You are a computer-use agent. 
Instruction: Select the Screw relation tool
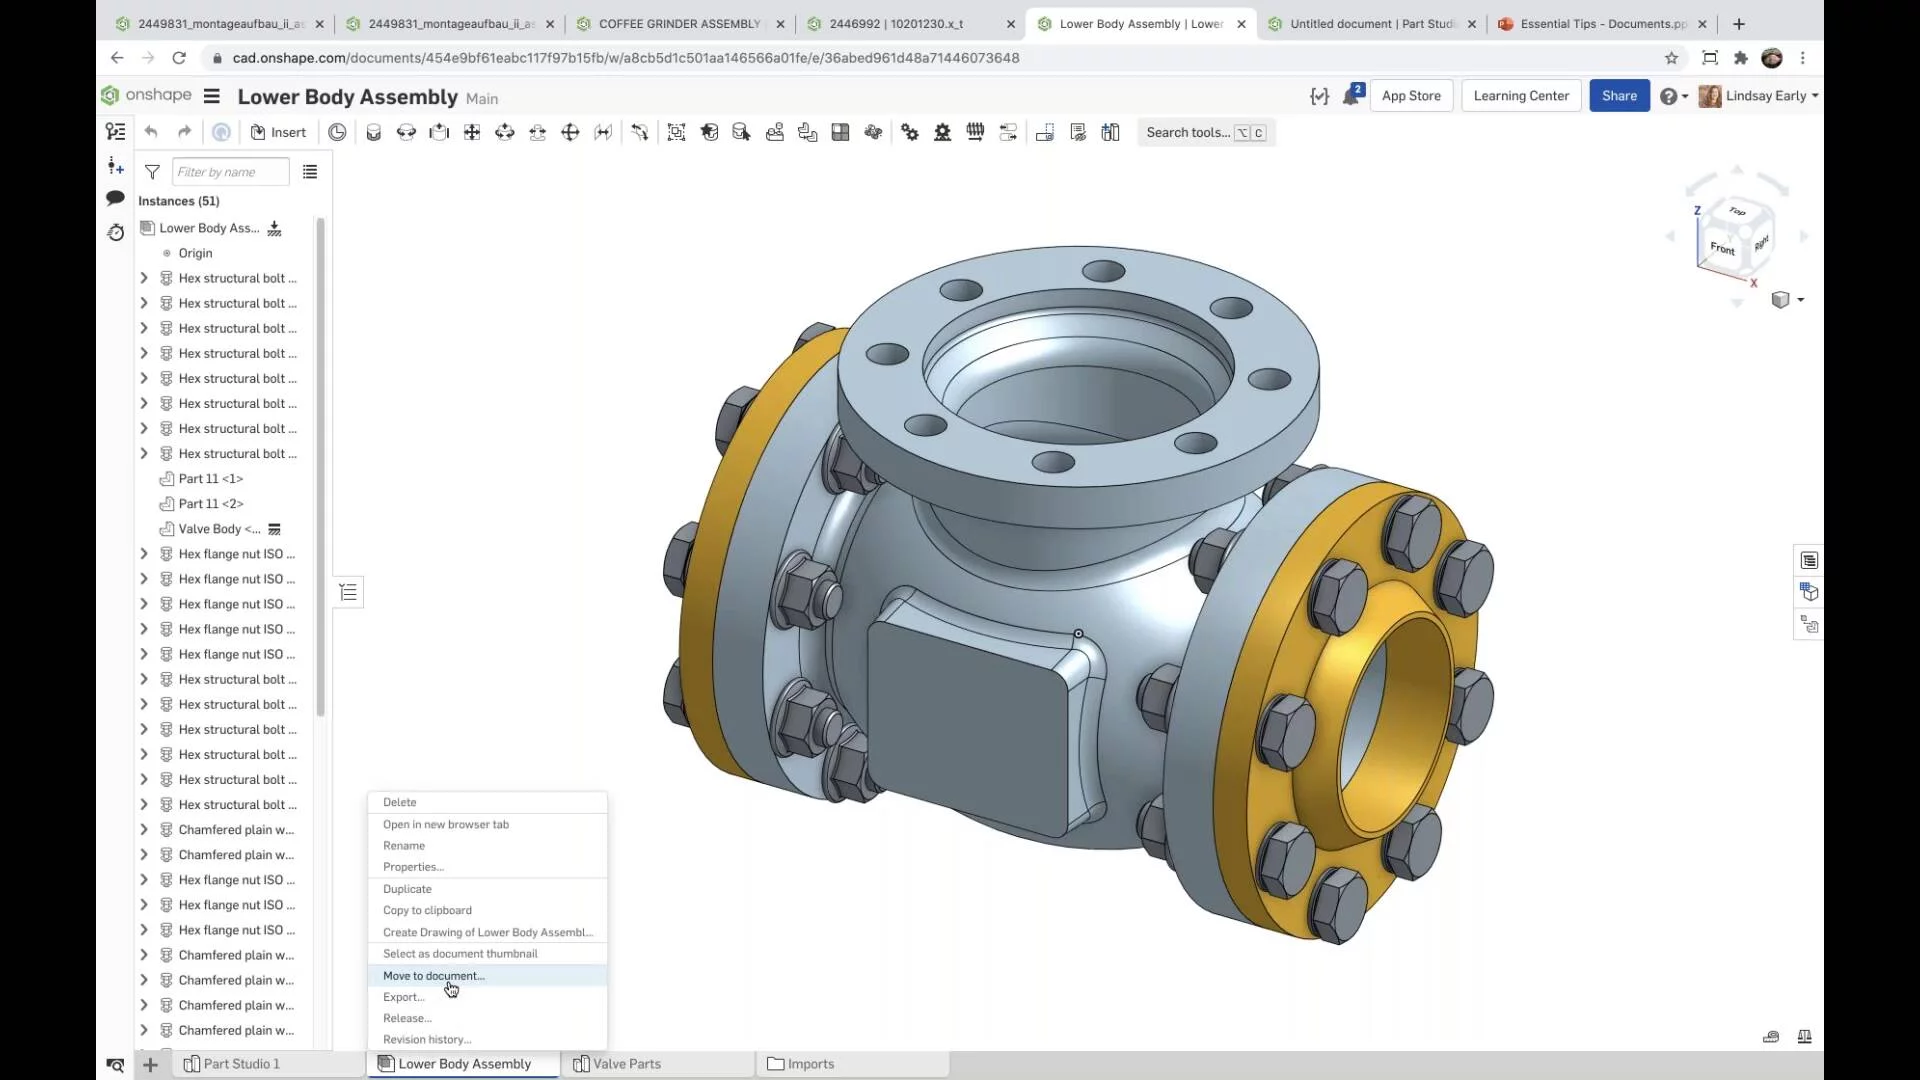click(x=975, y=132)
